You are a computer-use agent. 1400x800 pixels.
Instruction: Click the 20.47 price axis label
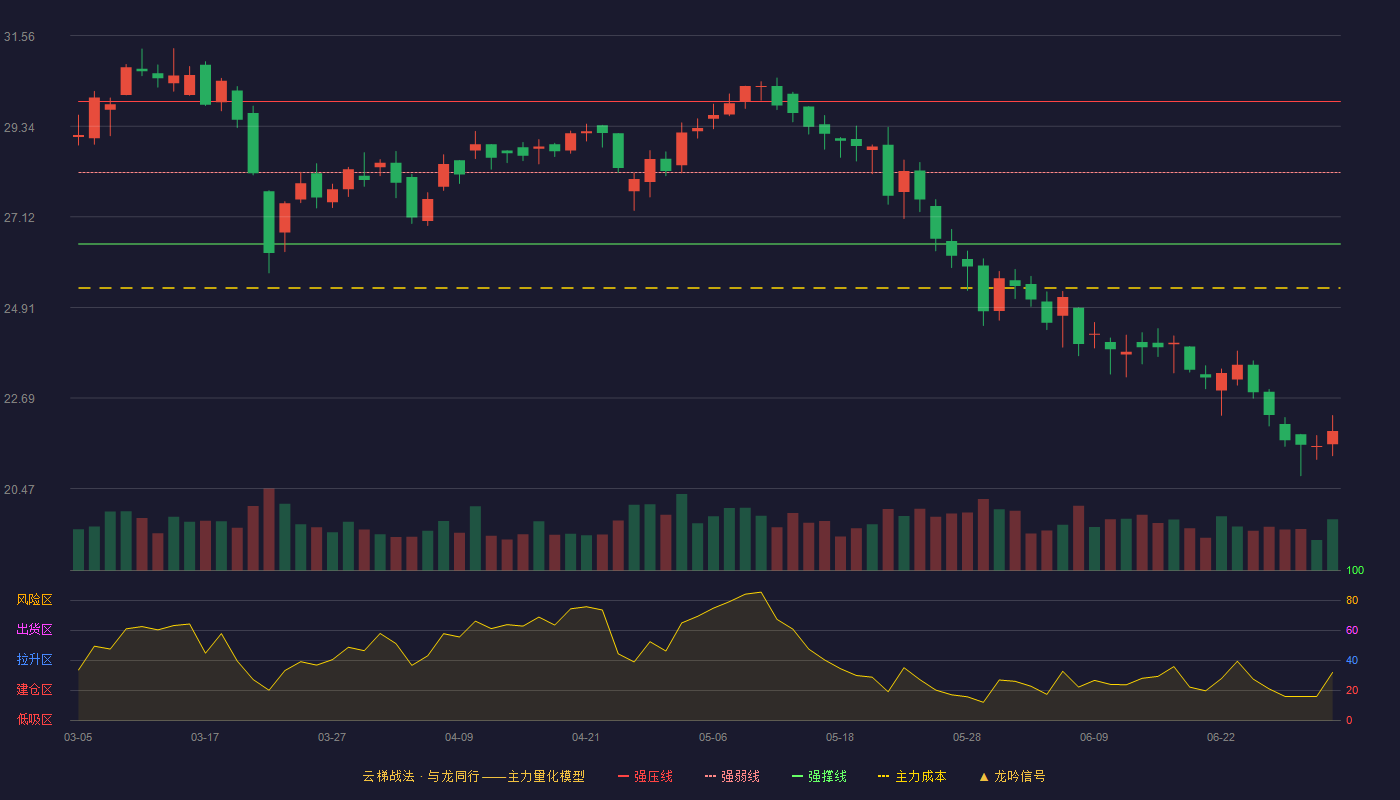point(19,489)
